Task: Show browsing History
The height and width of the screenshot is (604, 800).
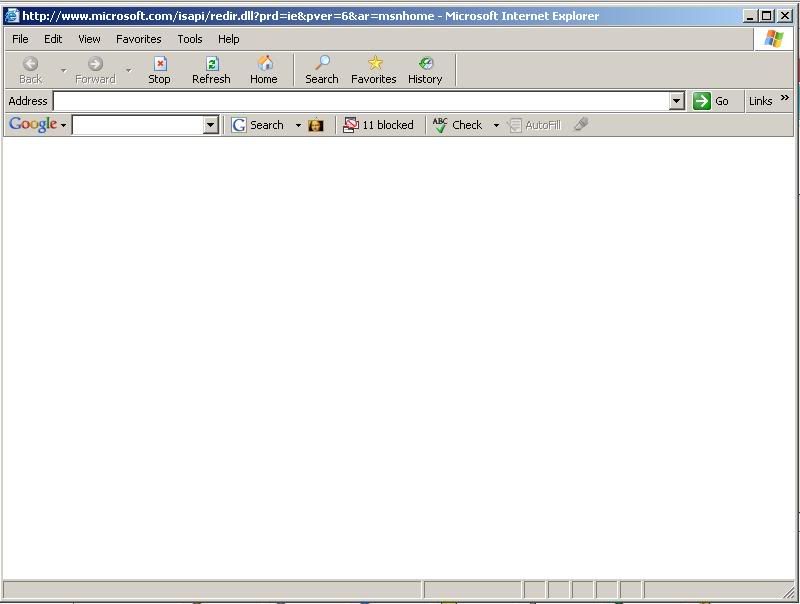Action: tap(424, 69)
